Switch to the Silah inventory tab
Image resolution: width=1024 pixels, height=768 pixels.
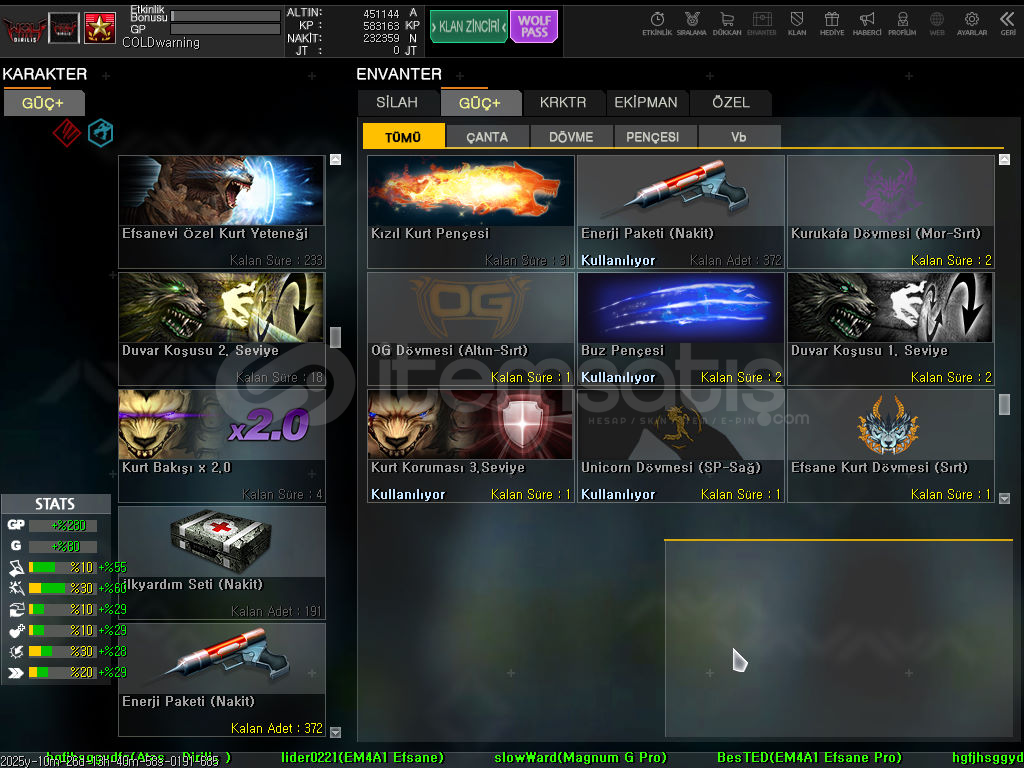(x=397, y=103)
